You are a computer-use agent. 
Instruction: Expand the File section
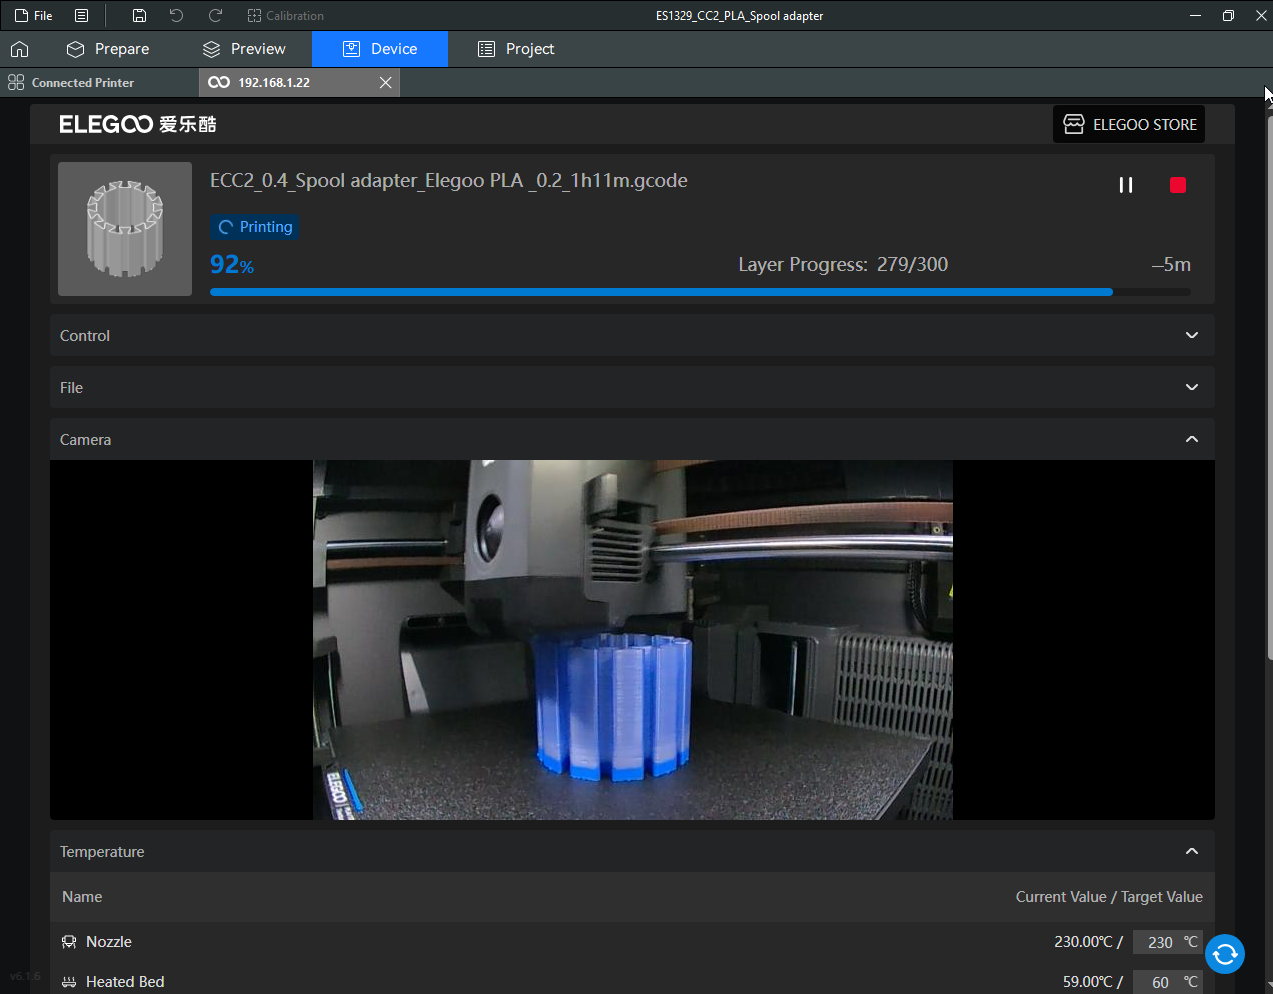point(1191,388)
